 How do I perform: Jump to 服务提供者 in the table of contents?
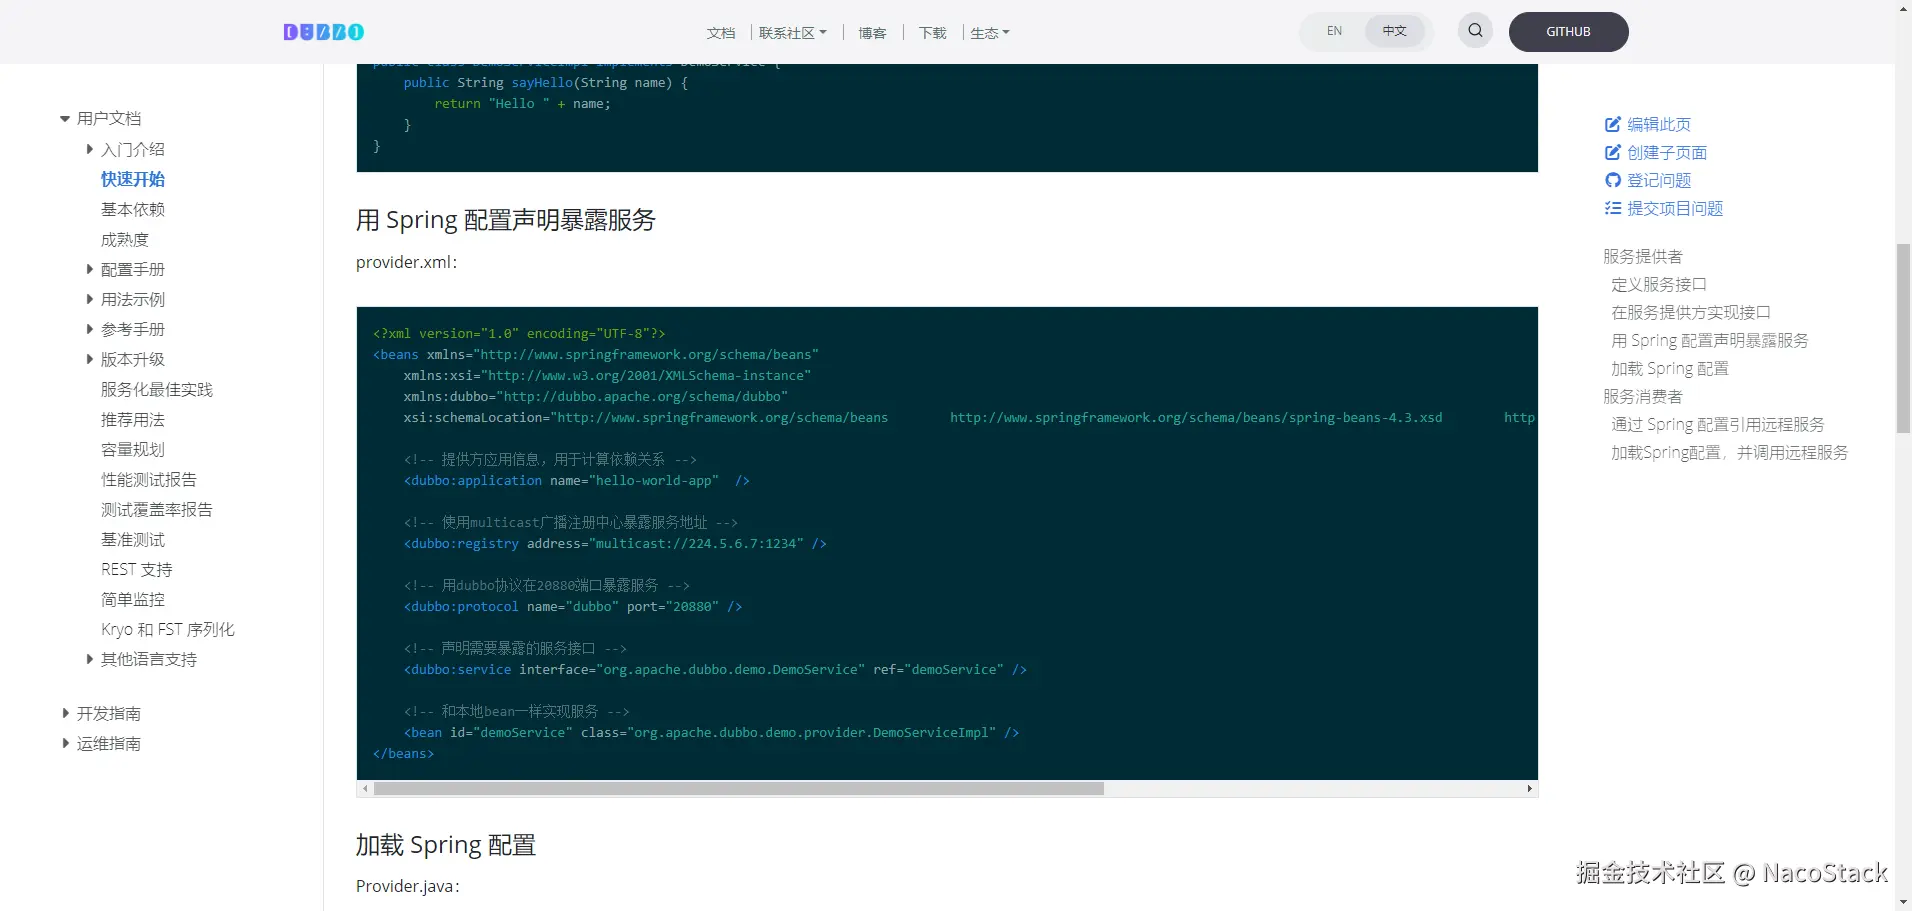coord(1643,257)
